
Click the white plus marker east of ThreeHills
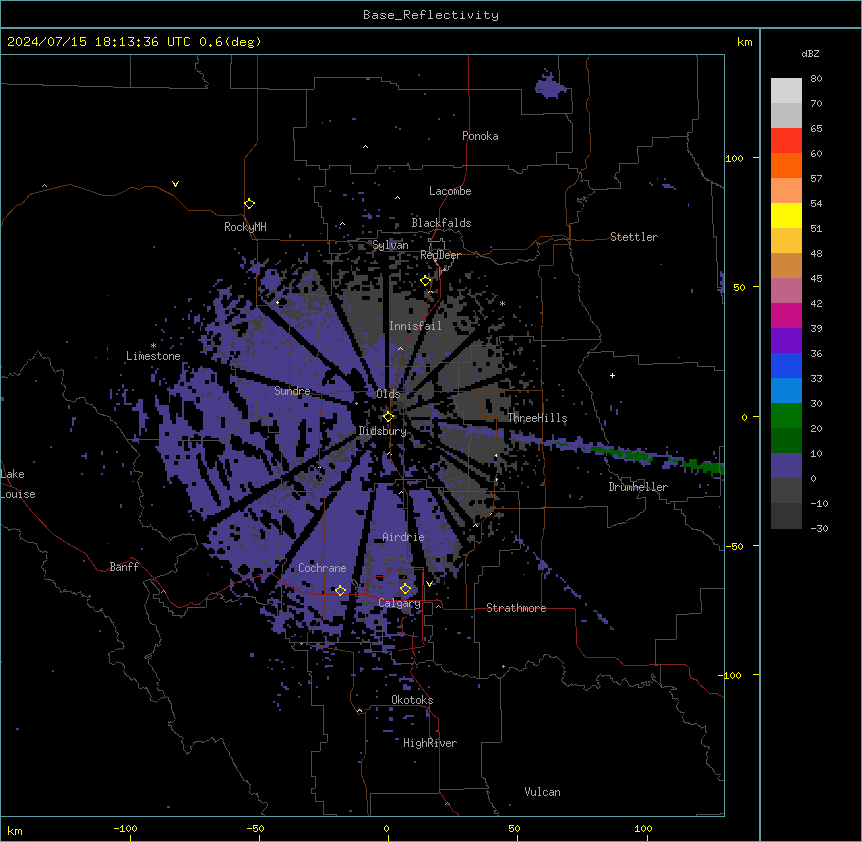tap(612, 376)
